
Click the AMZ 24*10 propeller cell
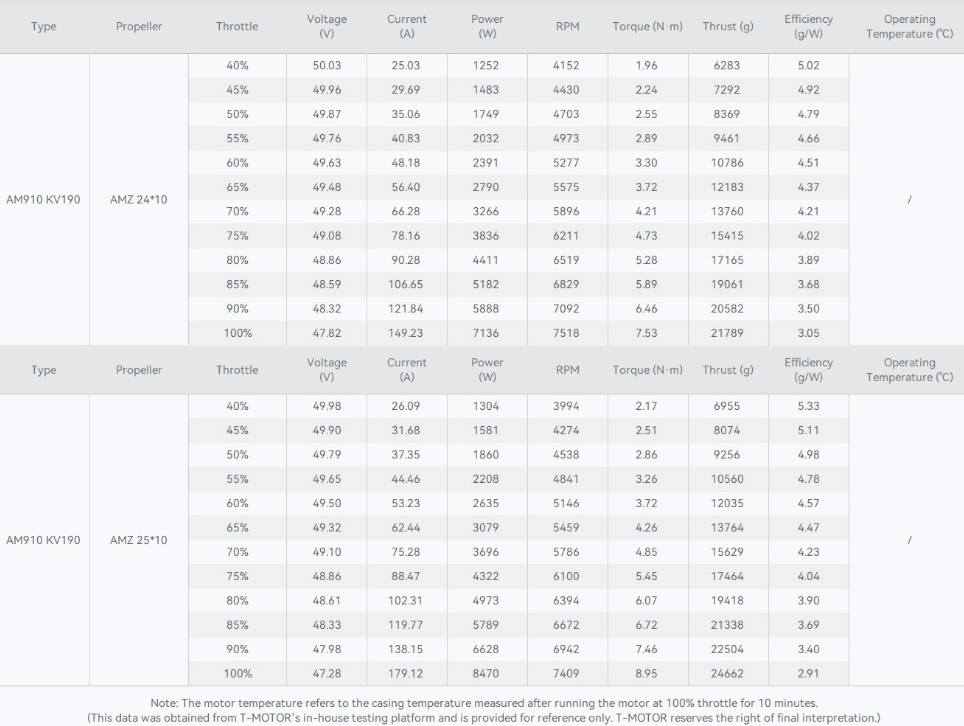point(139,200)
